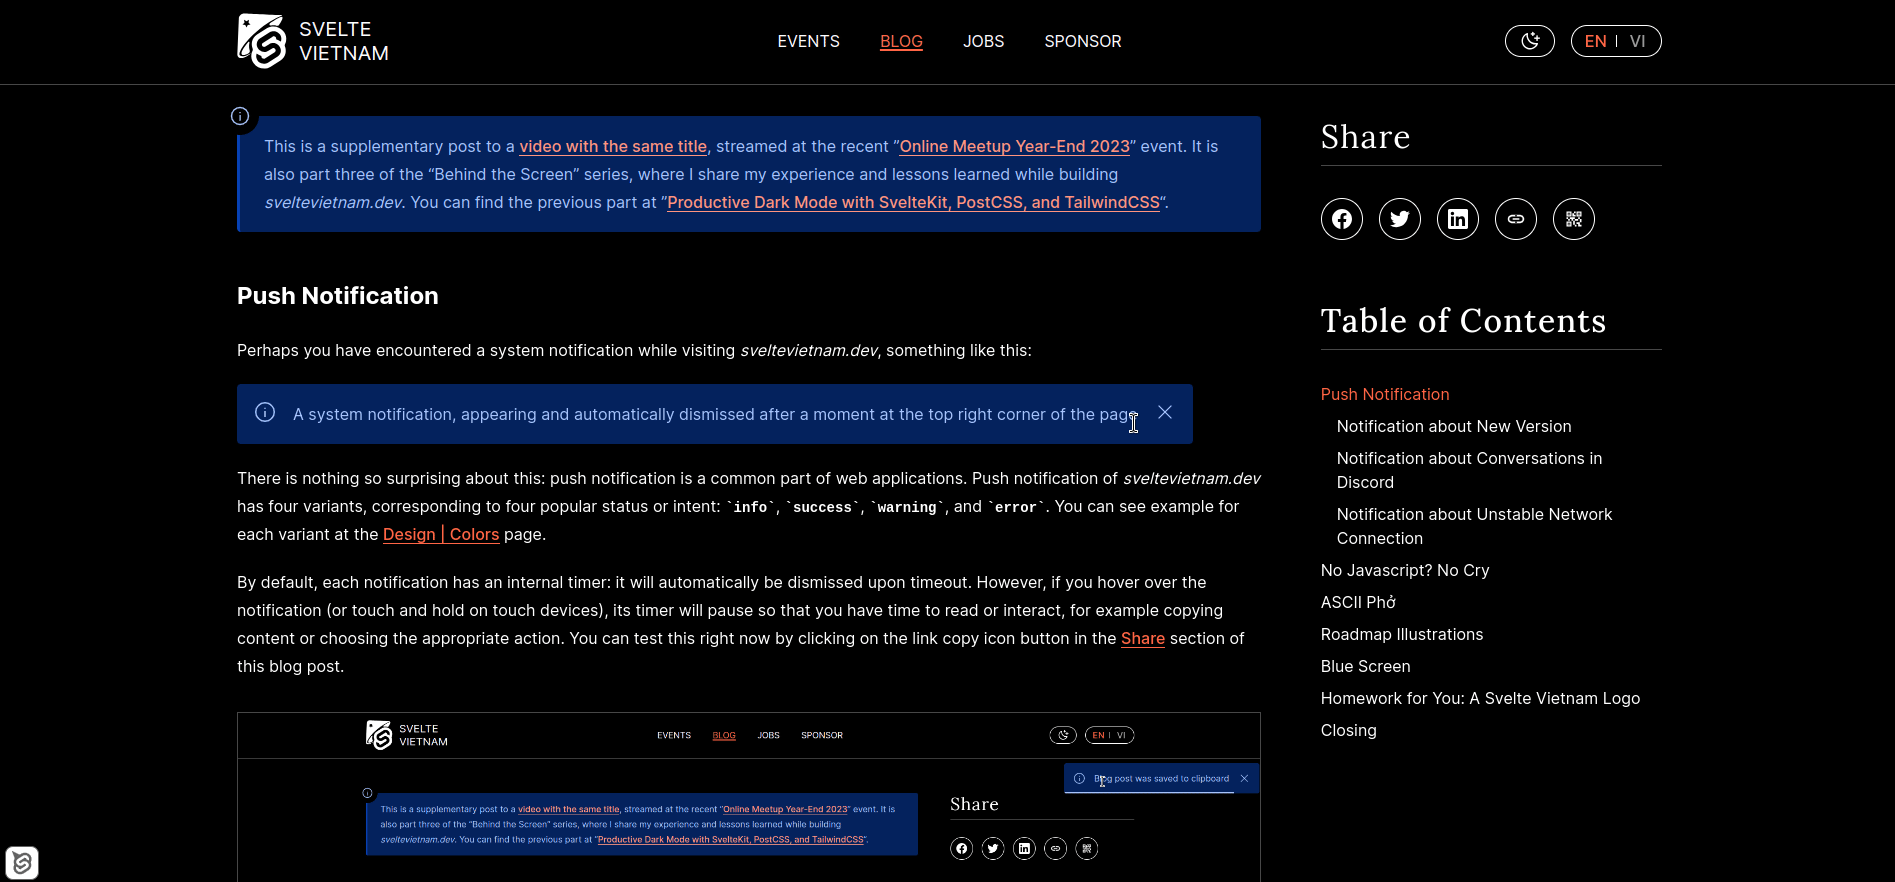This screenshot has height=882, width=1895.
Task: Click the floating Svelte icon at bottom left
Action: pyautogui.click(x=22, y=862)
